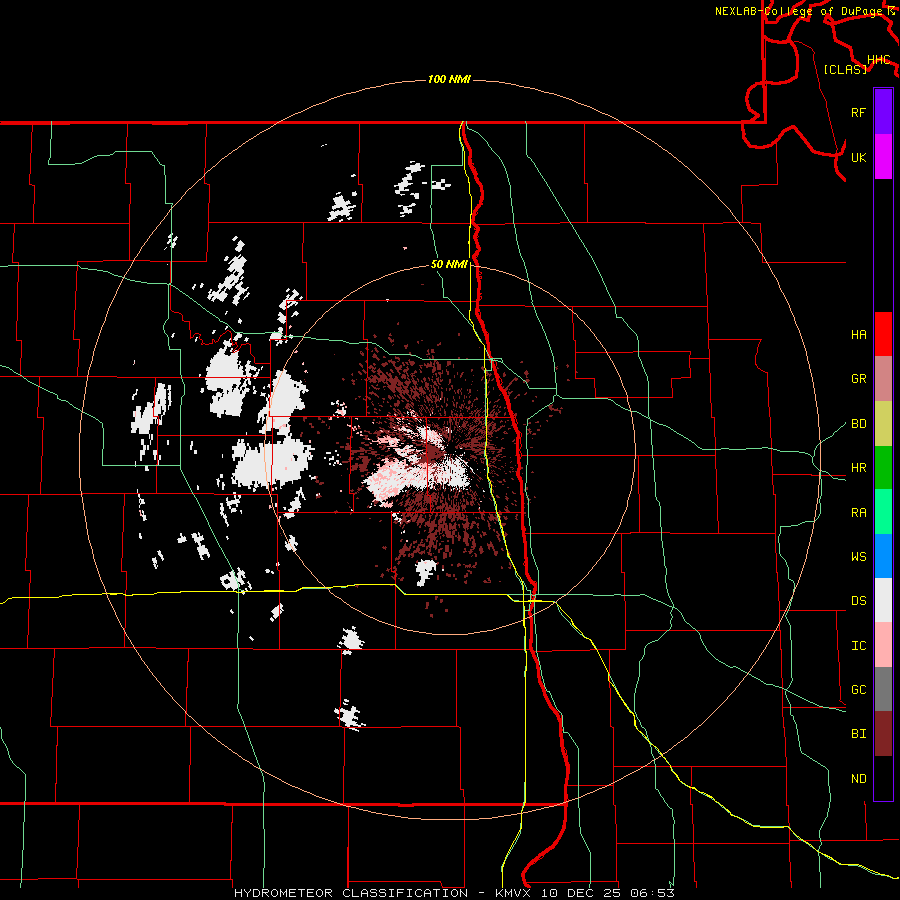Click the mint green RA legend swatch

pos(883,511)
